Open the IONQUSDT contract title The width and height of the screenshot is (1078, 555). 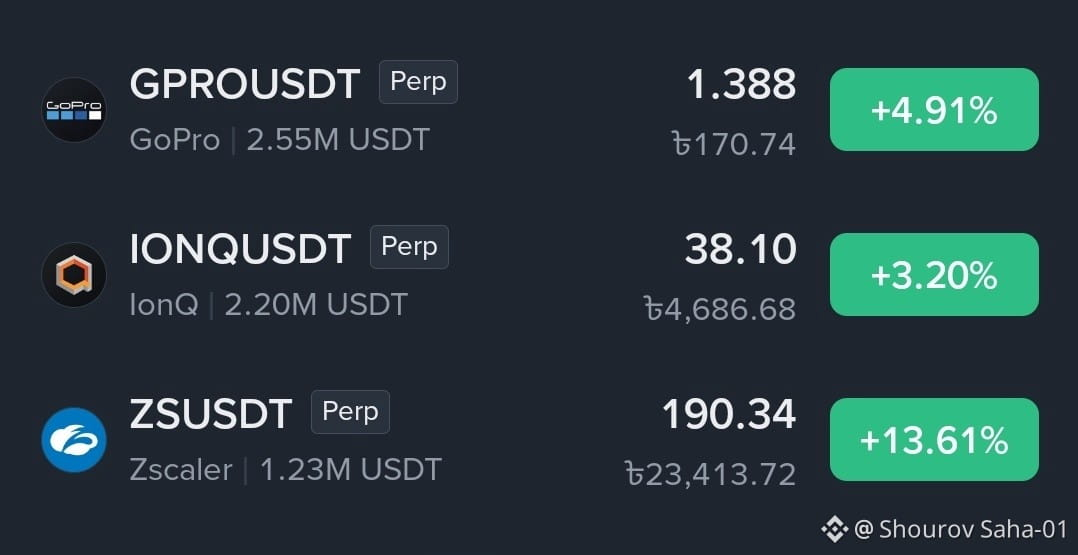click(x=241, y=250)
